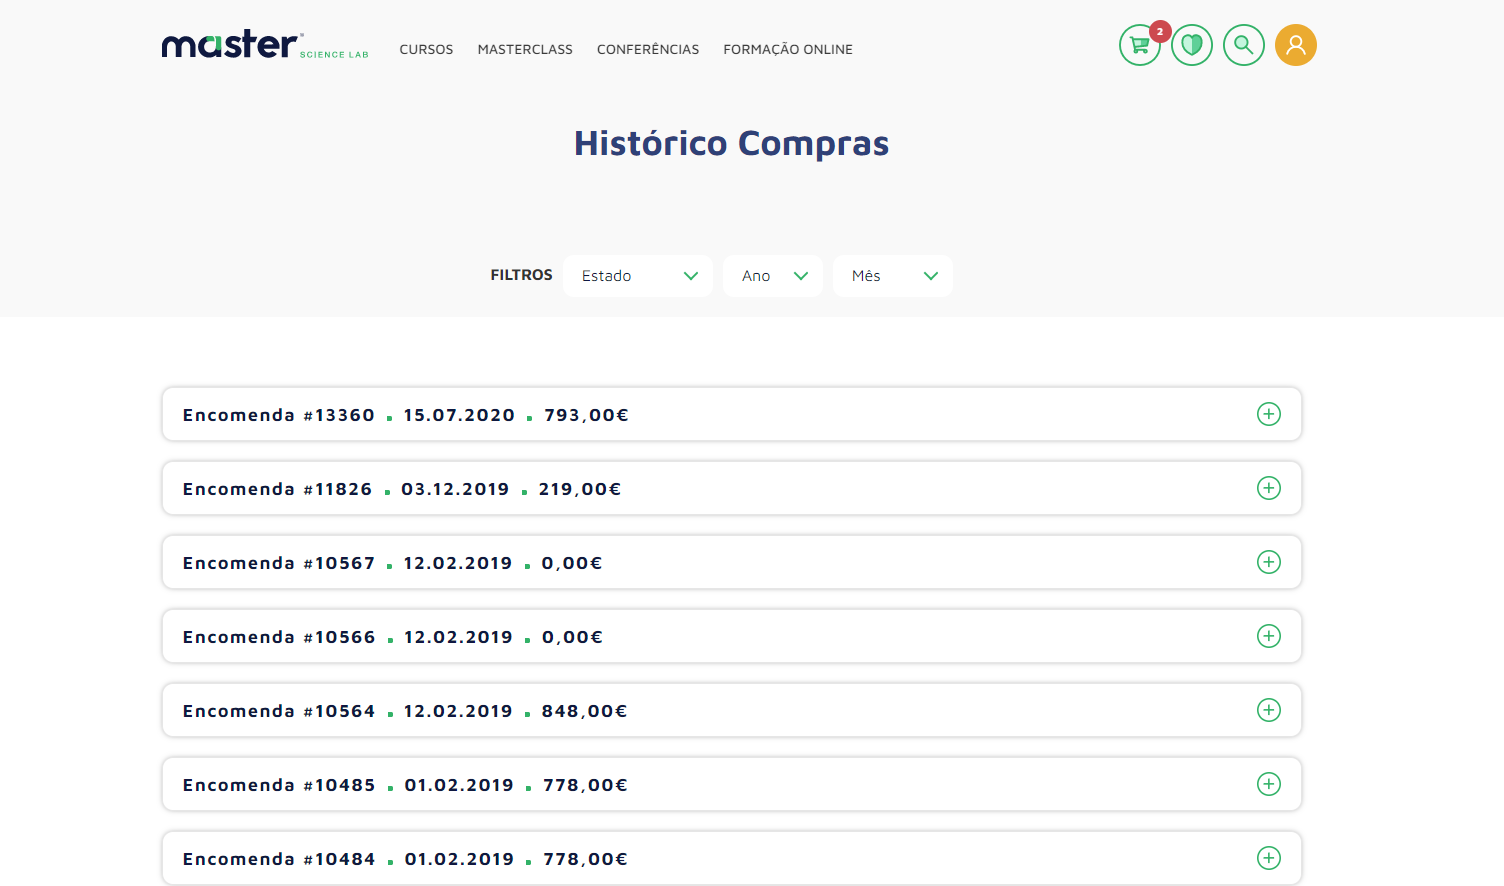1504x886 pixels.
Task: Open the Estado filter dropdown
Action: pyautogui.click(x=638, y=276)
